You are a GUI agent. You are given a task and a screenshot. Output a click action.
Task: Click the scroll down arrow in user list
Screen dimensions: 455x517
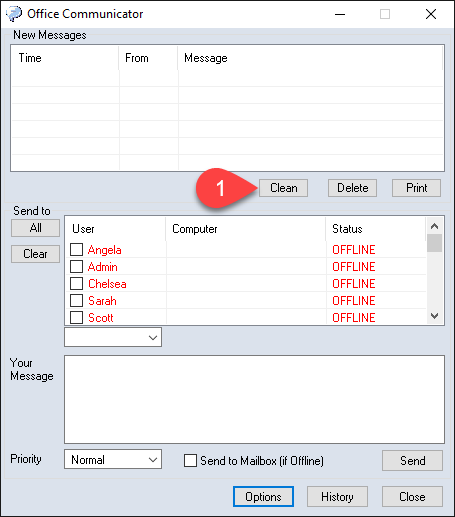434,315
